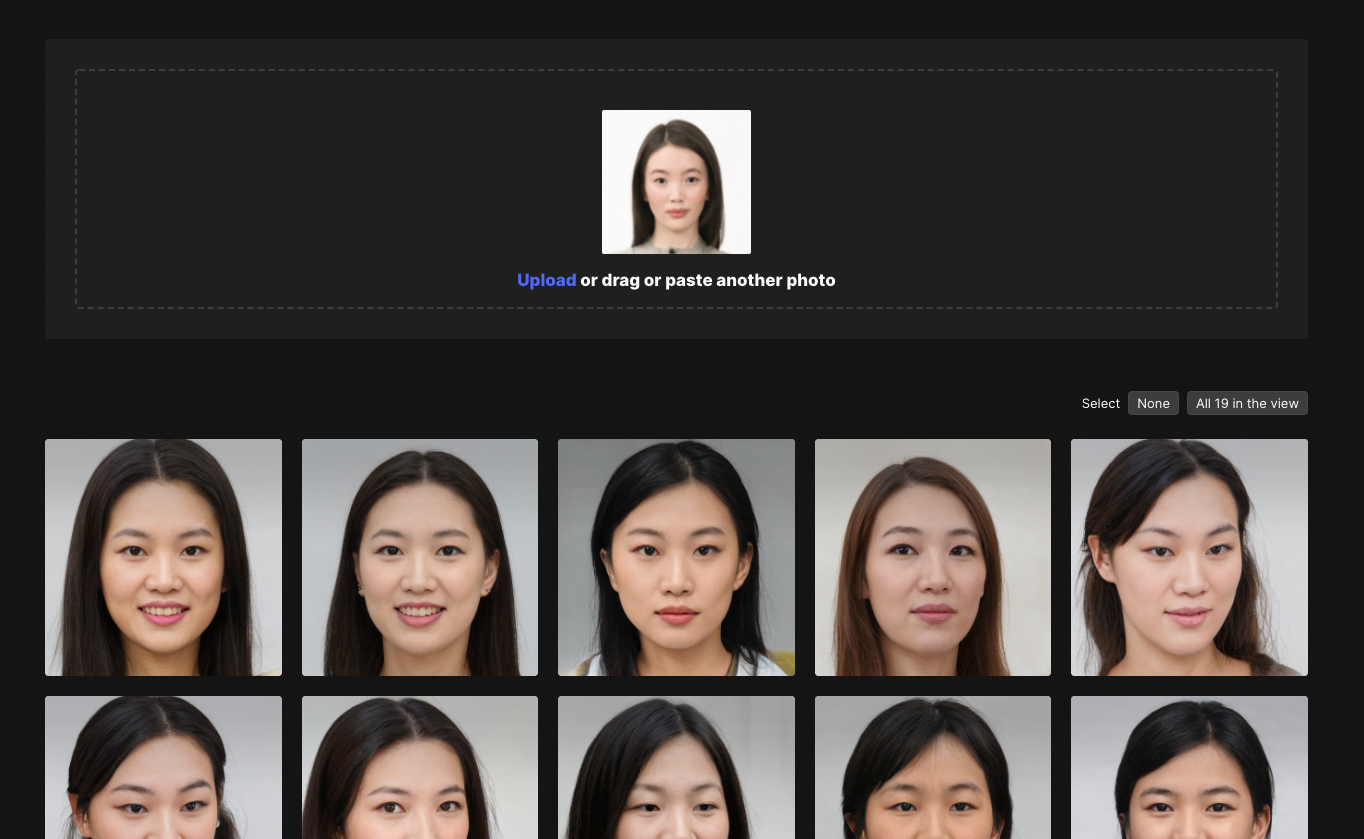Click the None selection button
This screenshot has width=1364, height=839.
click(x=1153, y=403)
